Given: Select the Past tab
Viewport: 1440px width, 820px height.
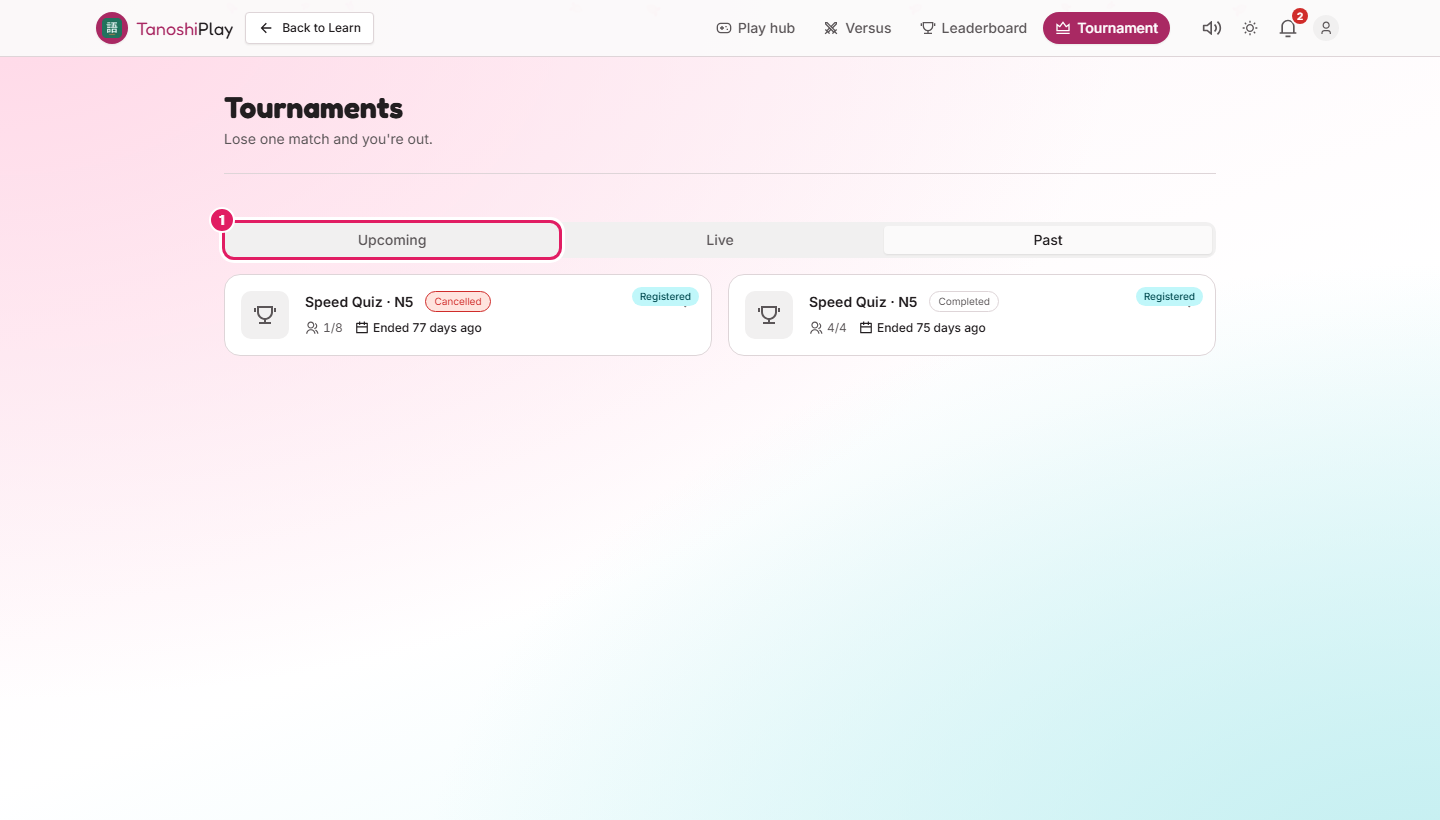Looking at the screenshot, I should coord(1048,240).
